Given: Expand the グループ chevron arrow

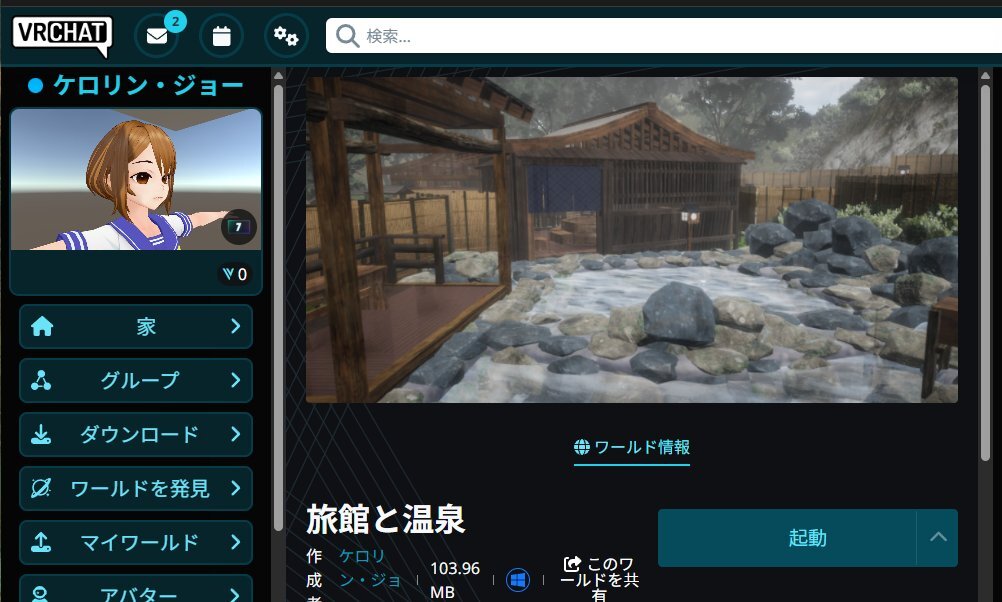Looking at the screenshot, I should 236,380.
